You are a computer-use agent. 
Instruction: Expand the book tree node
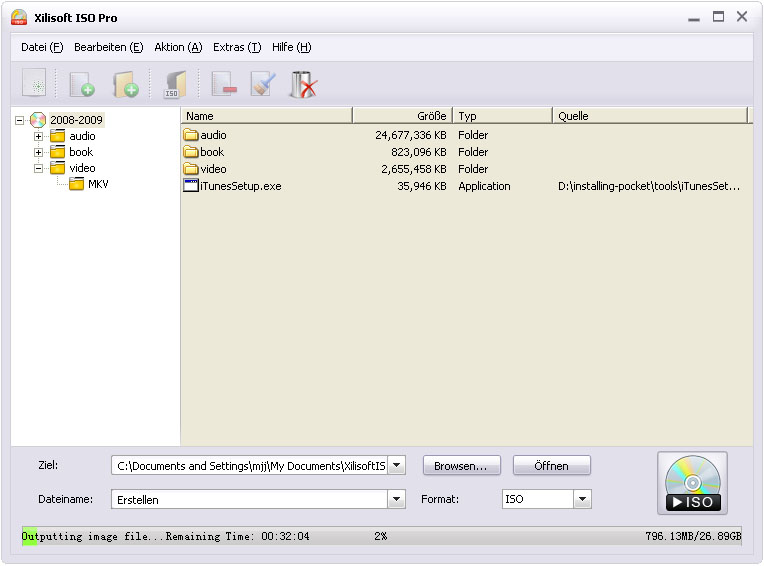(38, 152)
